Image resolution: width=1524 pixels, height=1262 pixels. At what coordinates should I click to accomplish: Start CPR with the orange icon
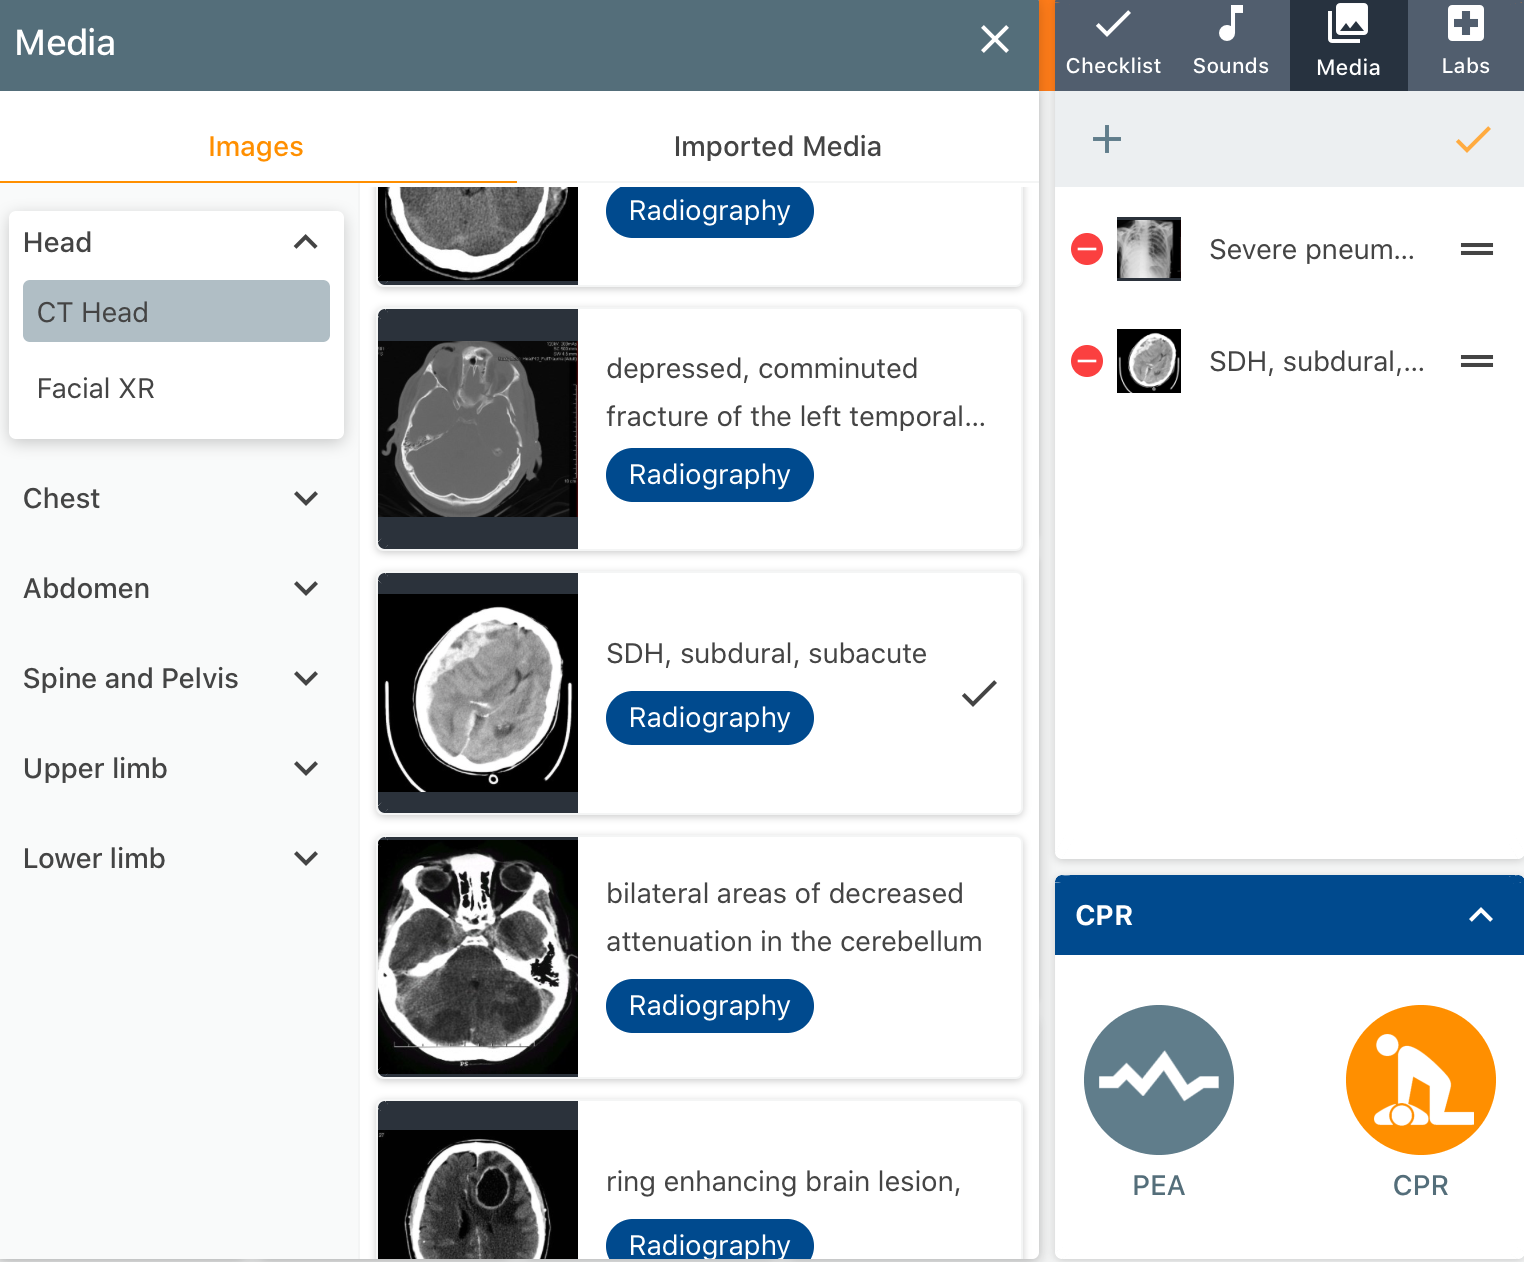[1420, 1080]
